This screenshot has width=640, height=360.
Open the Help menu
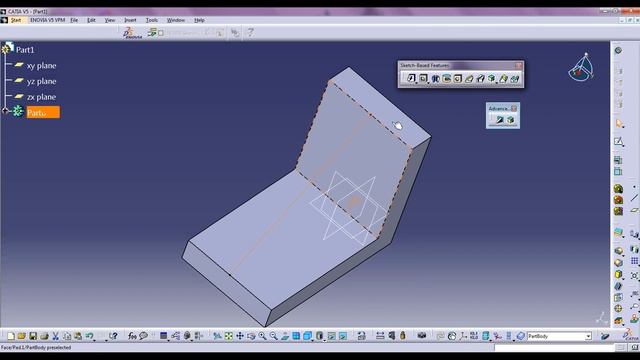tap(199, 20)
